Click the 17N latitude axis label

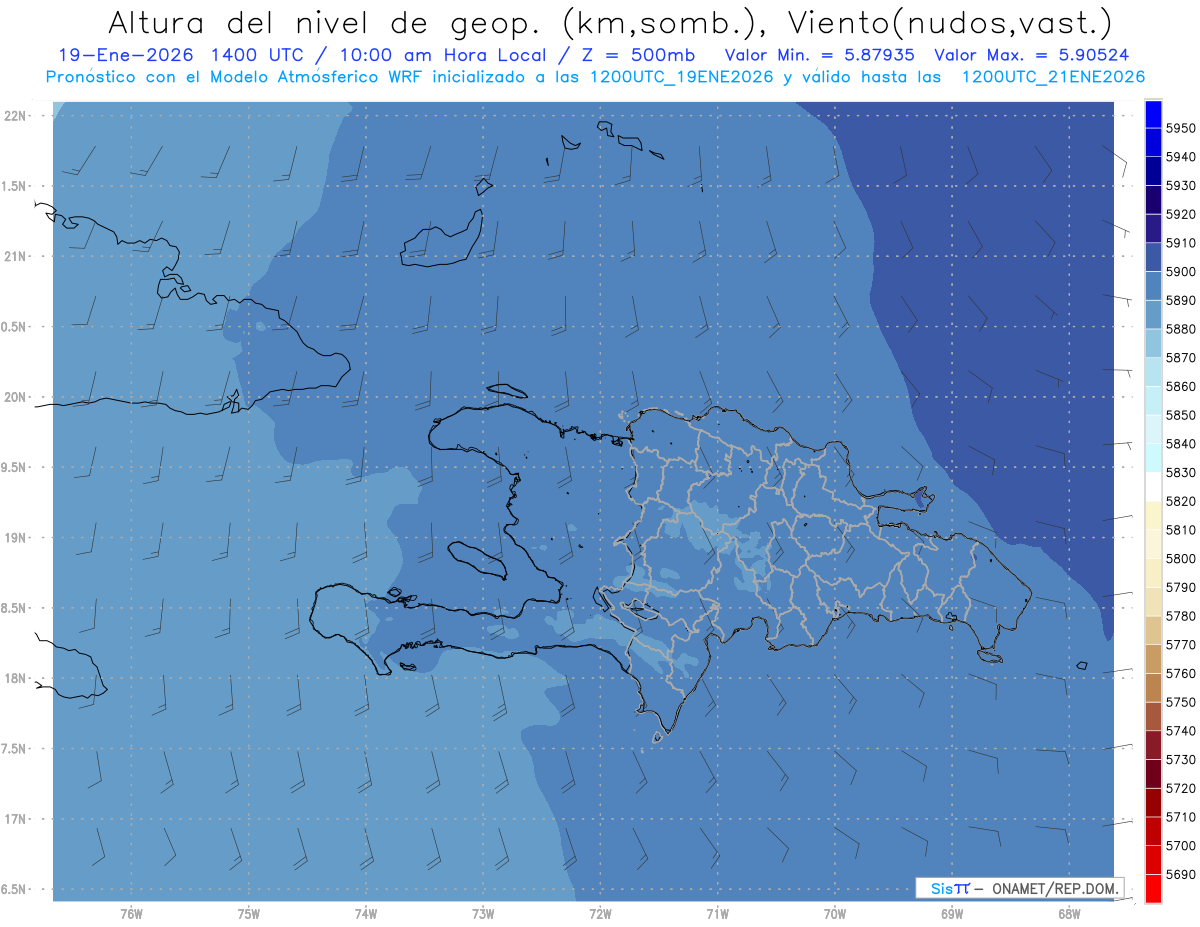(x=15, y=820)
